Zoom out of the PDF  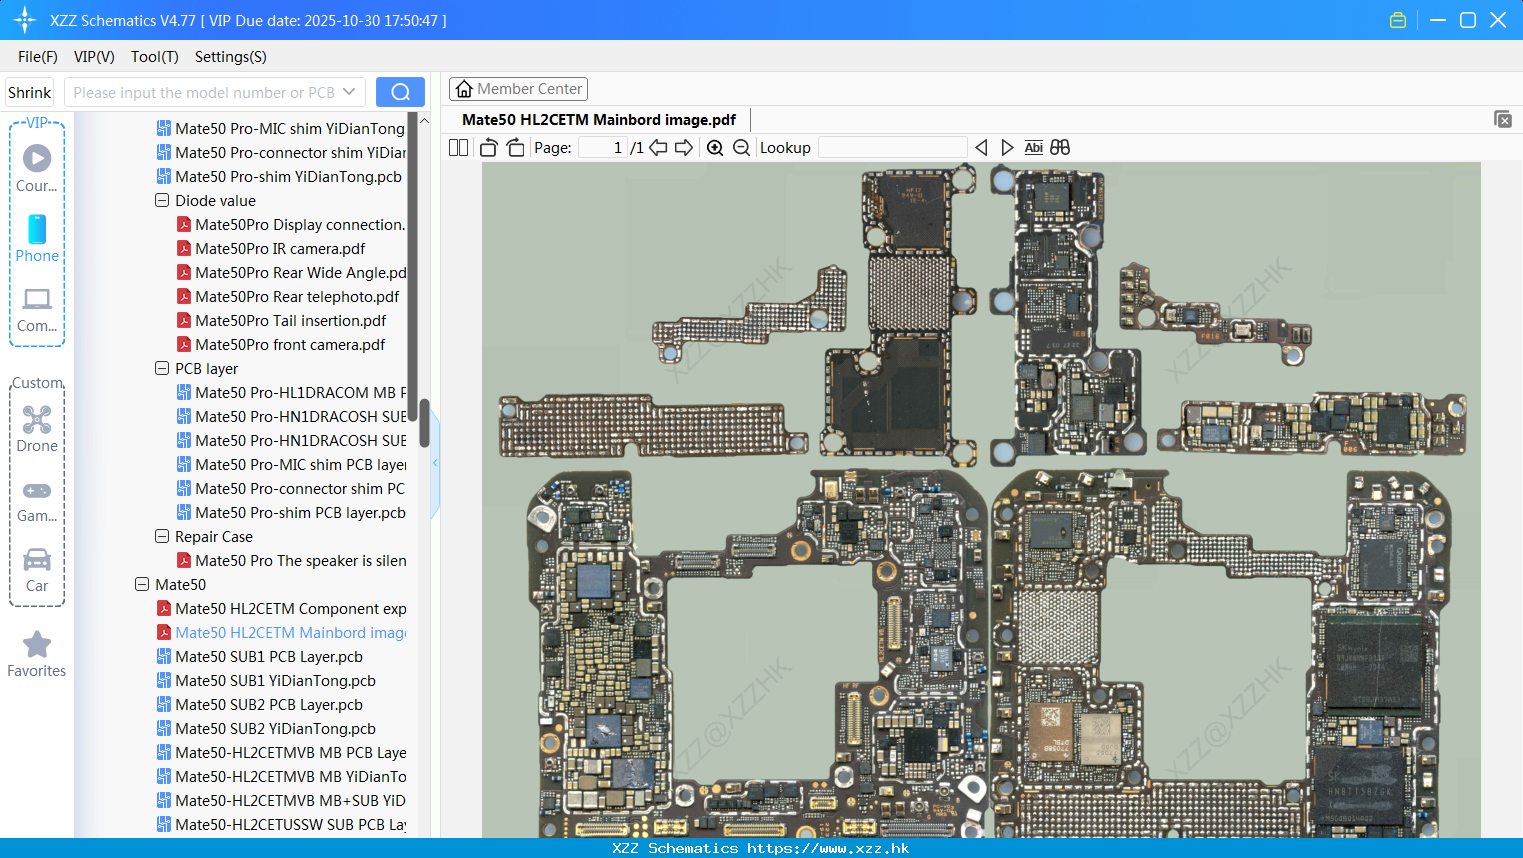click(x=741, y=147)
